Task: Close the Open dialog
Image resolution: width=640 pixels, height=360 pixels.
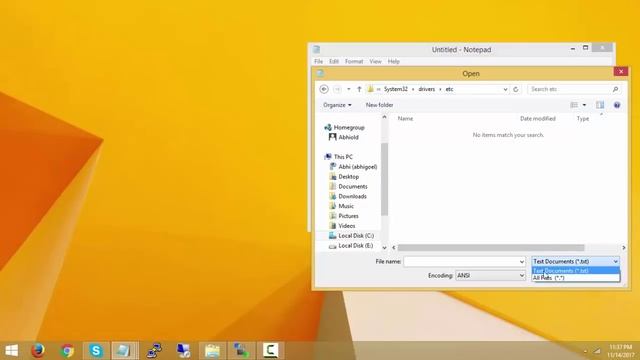Action: [621, 71]
